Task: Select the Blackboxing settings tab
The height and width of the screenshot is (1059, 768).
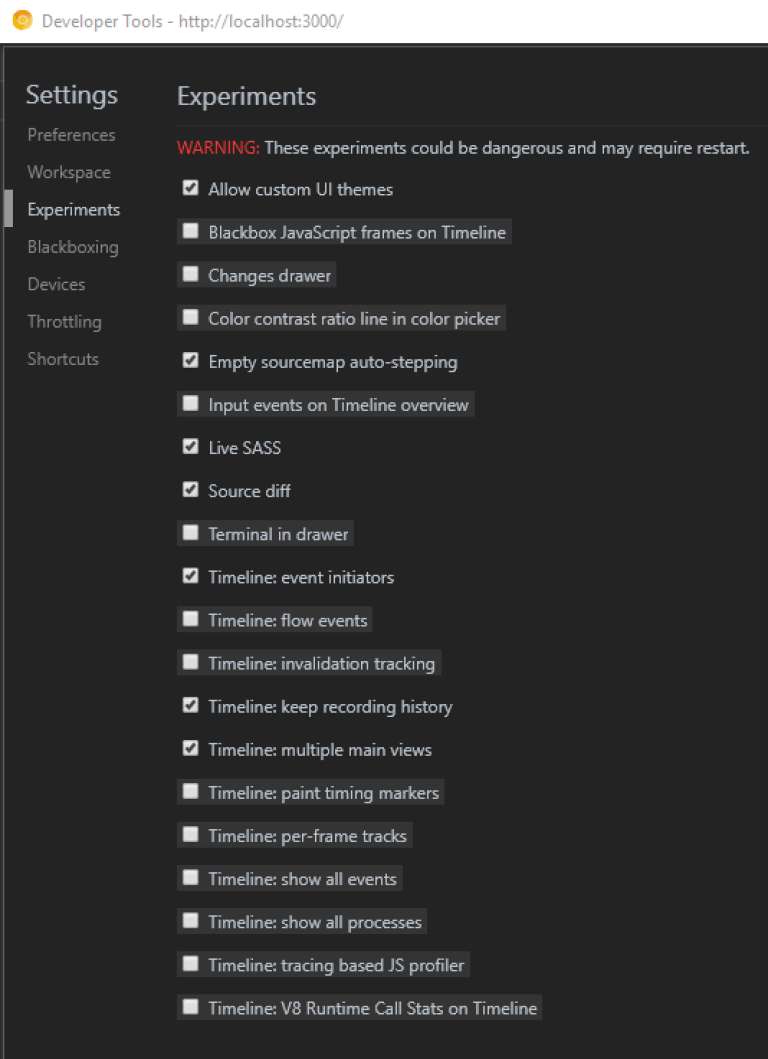Action: point(73,247)
